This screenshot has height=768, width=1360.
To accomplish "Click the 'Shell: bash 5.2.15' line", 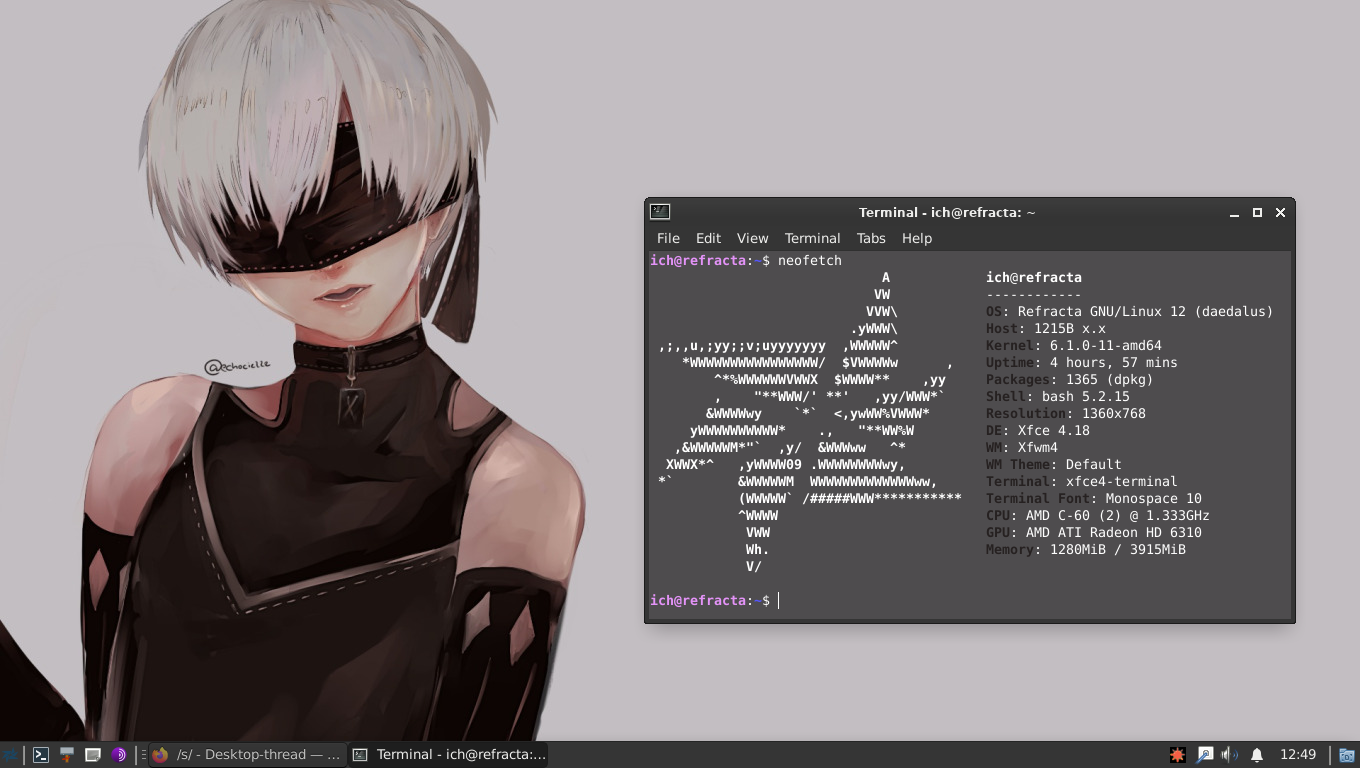I will click(1057, 396).
